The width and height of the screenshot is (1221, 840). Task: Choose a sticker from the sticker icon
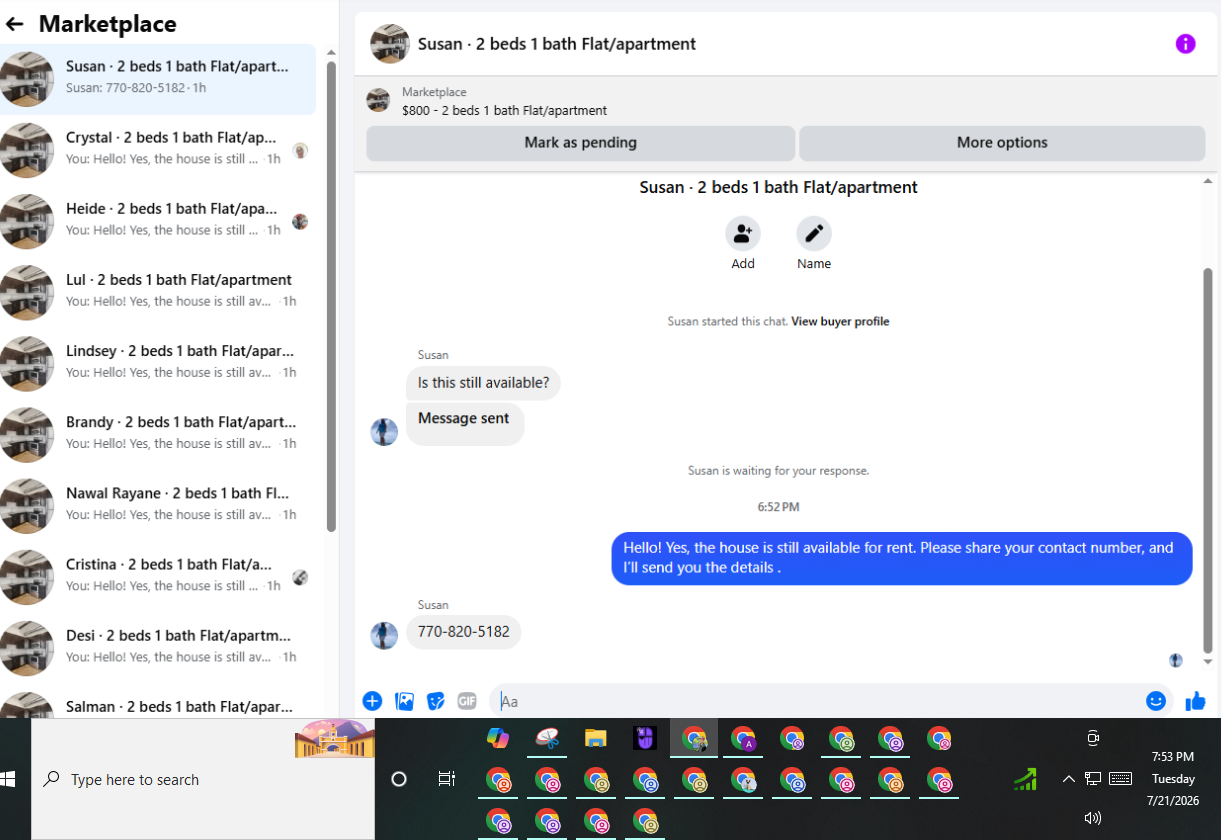click(x=436, y=701)
